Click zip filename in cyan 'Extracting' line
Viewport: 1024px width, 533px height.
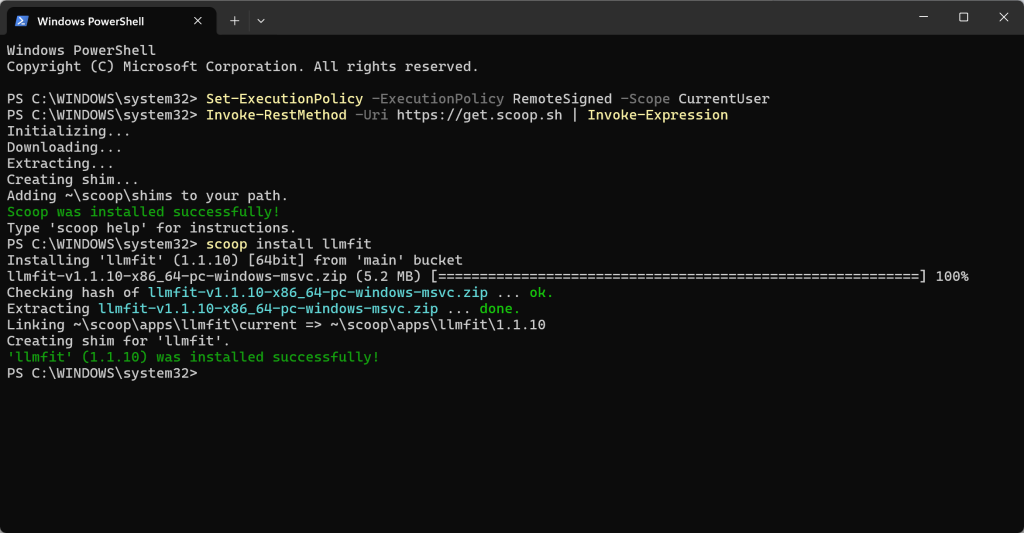click(268, 308)
